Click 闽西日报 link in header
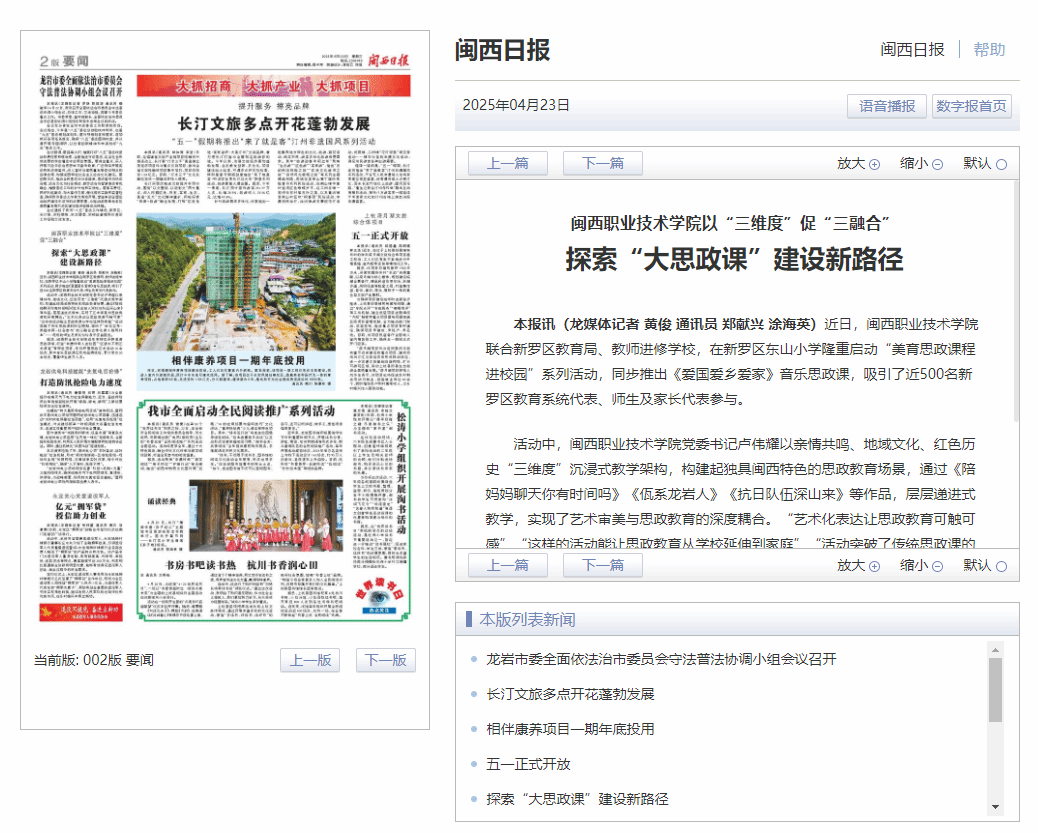The height and width of the screenshot is (833, 1038). [x=912, y=49]
